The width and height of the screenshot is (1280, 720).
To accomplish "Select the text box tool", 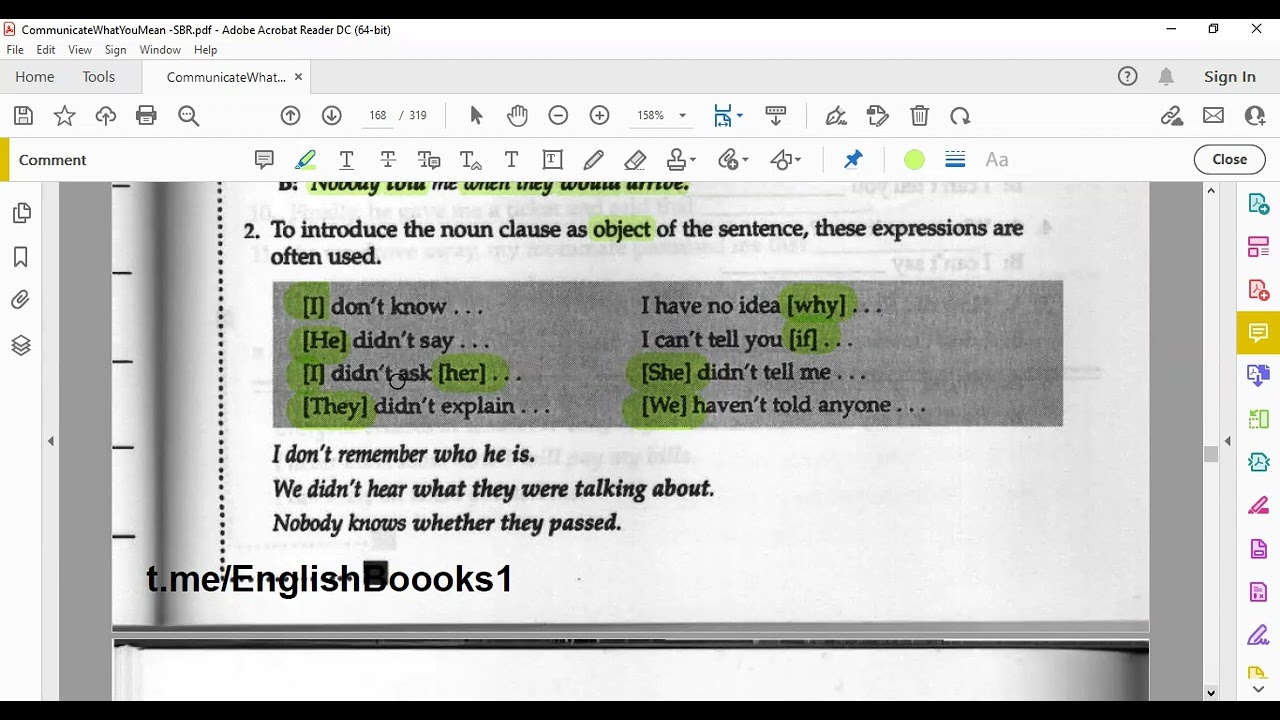I will [552, 160].
